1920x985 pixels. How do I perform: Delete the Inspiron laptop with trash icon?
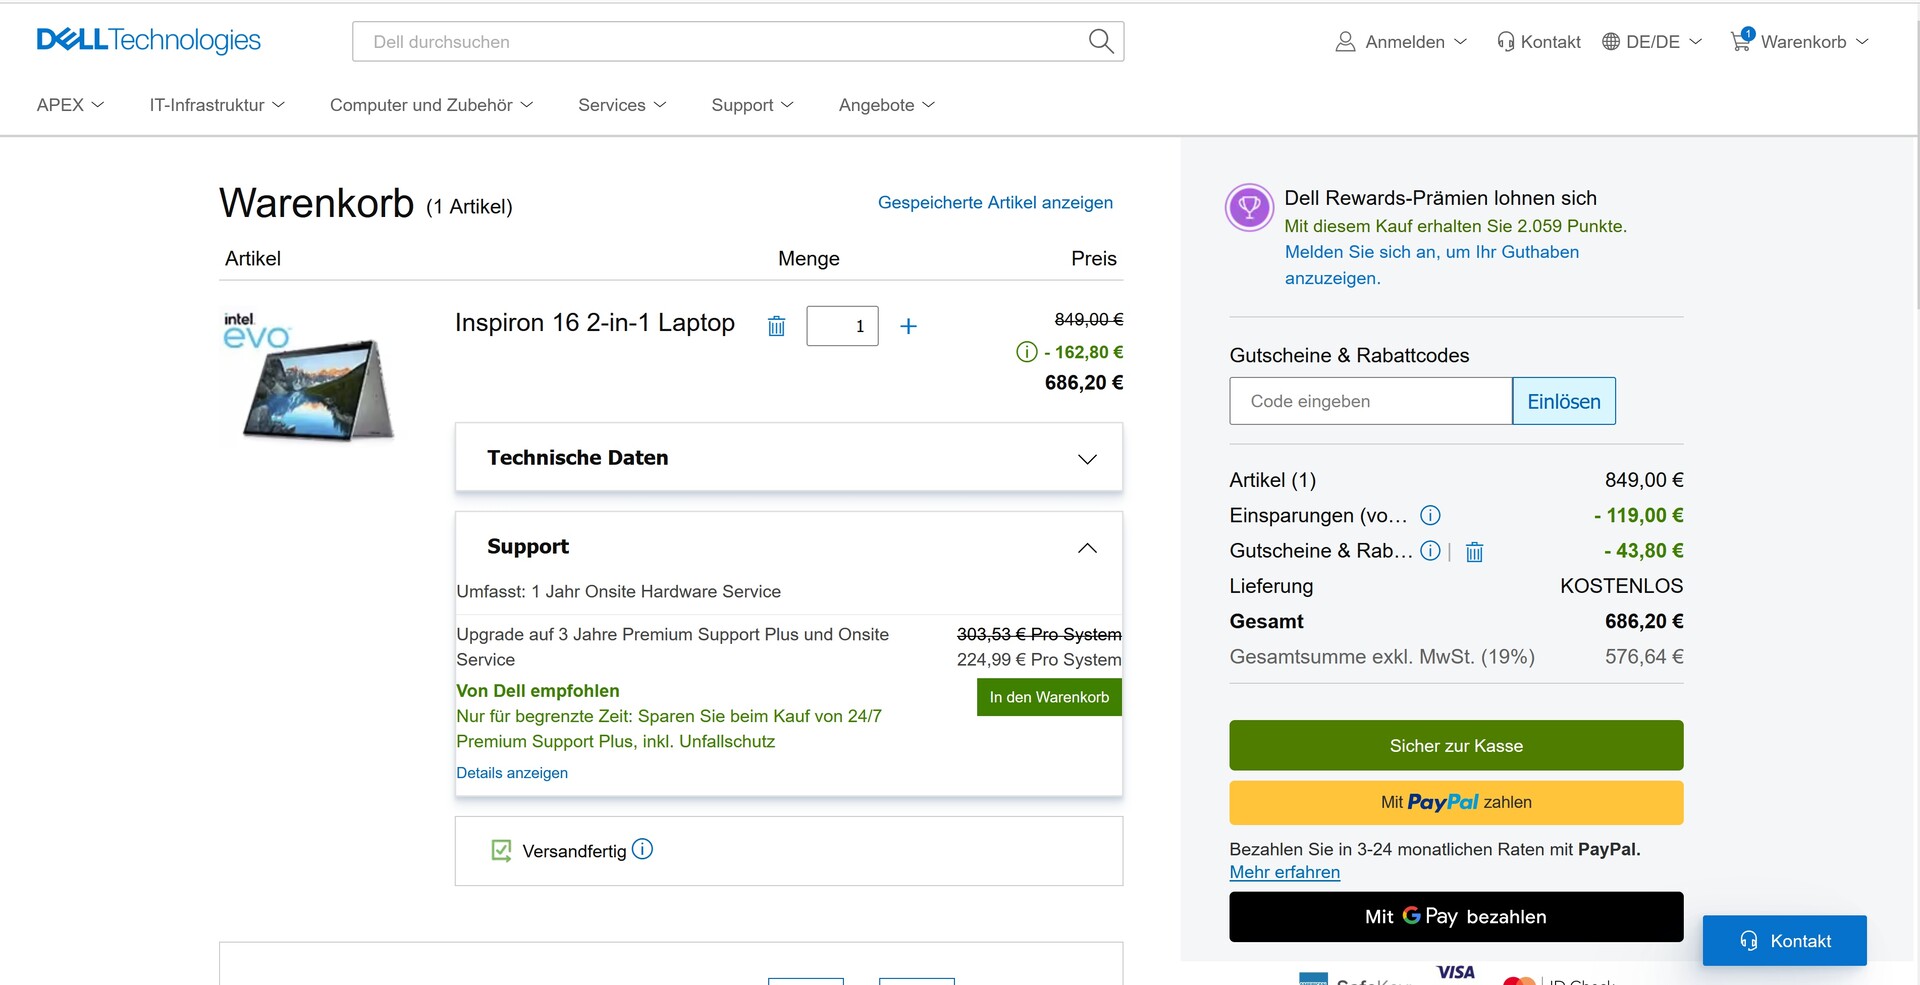tap(776, 326)
